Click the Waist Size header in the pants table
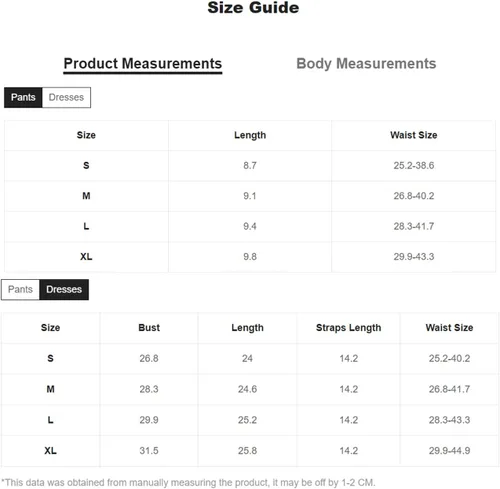Viewport: 500px width, 489px height. coord(414,135)
